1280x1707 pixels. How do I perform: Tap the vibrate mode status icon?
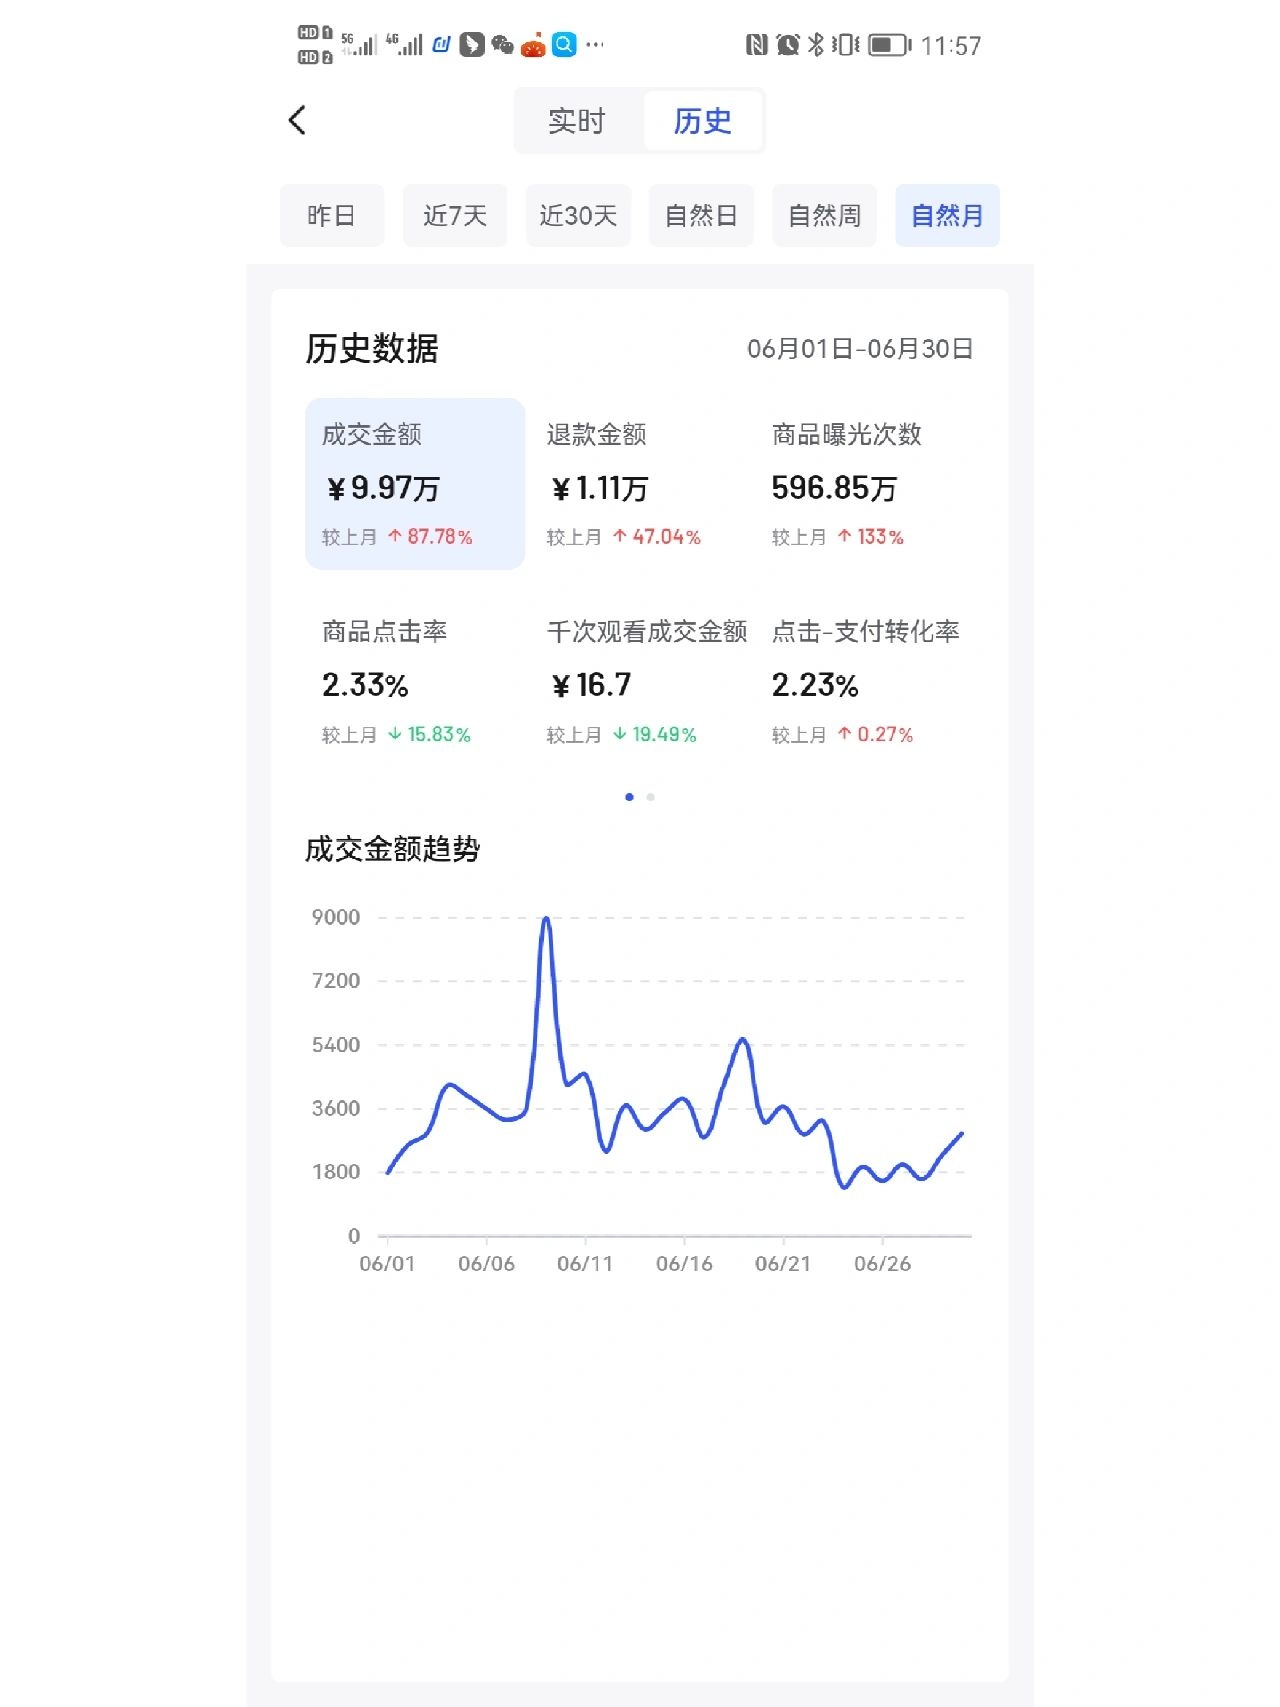pyautogui.click(x=845, y=45)
